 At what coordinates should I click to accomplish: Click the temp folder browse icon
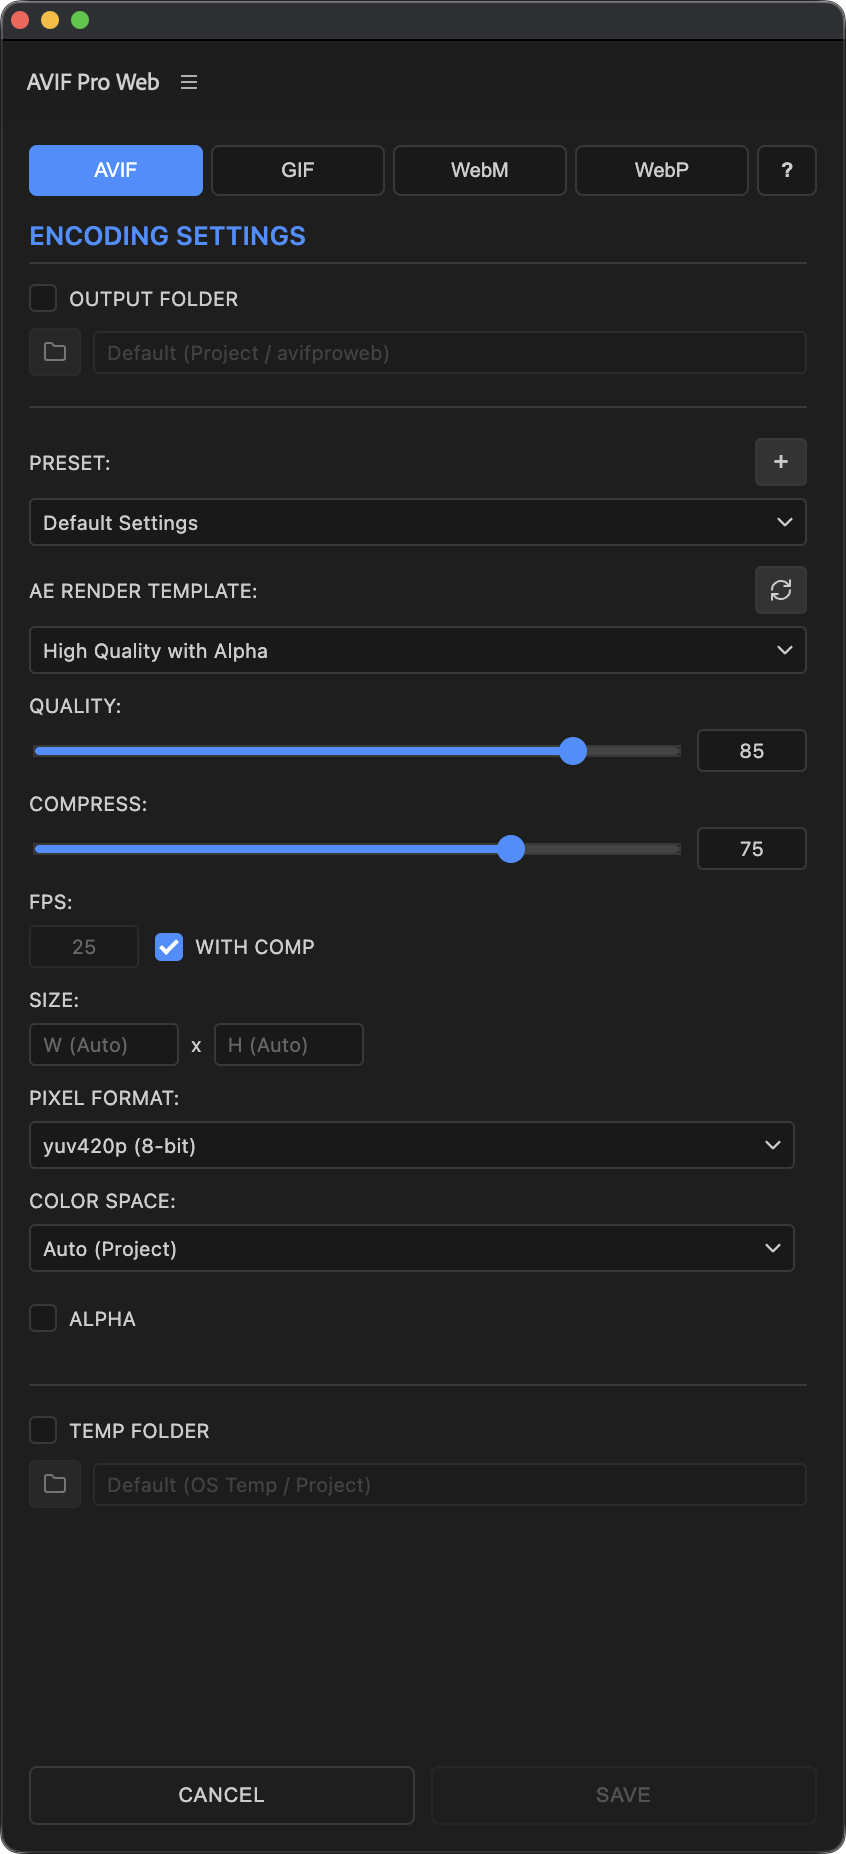(55, 1484)
